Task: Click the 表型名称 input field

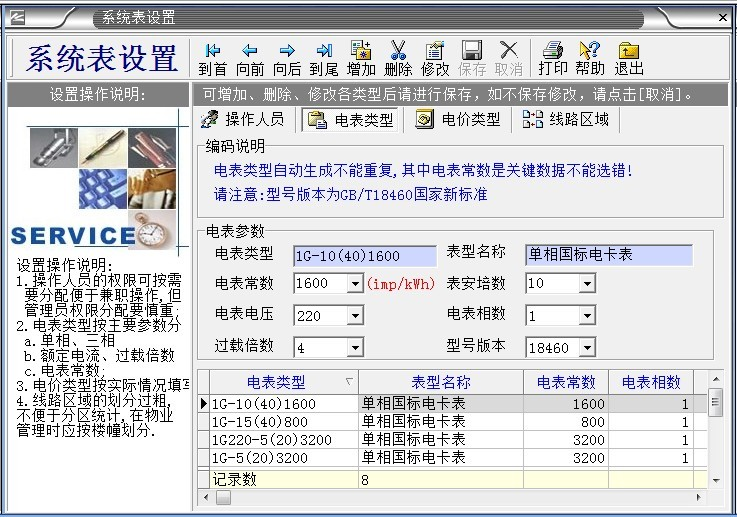Action: coord(608,255)
